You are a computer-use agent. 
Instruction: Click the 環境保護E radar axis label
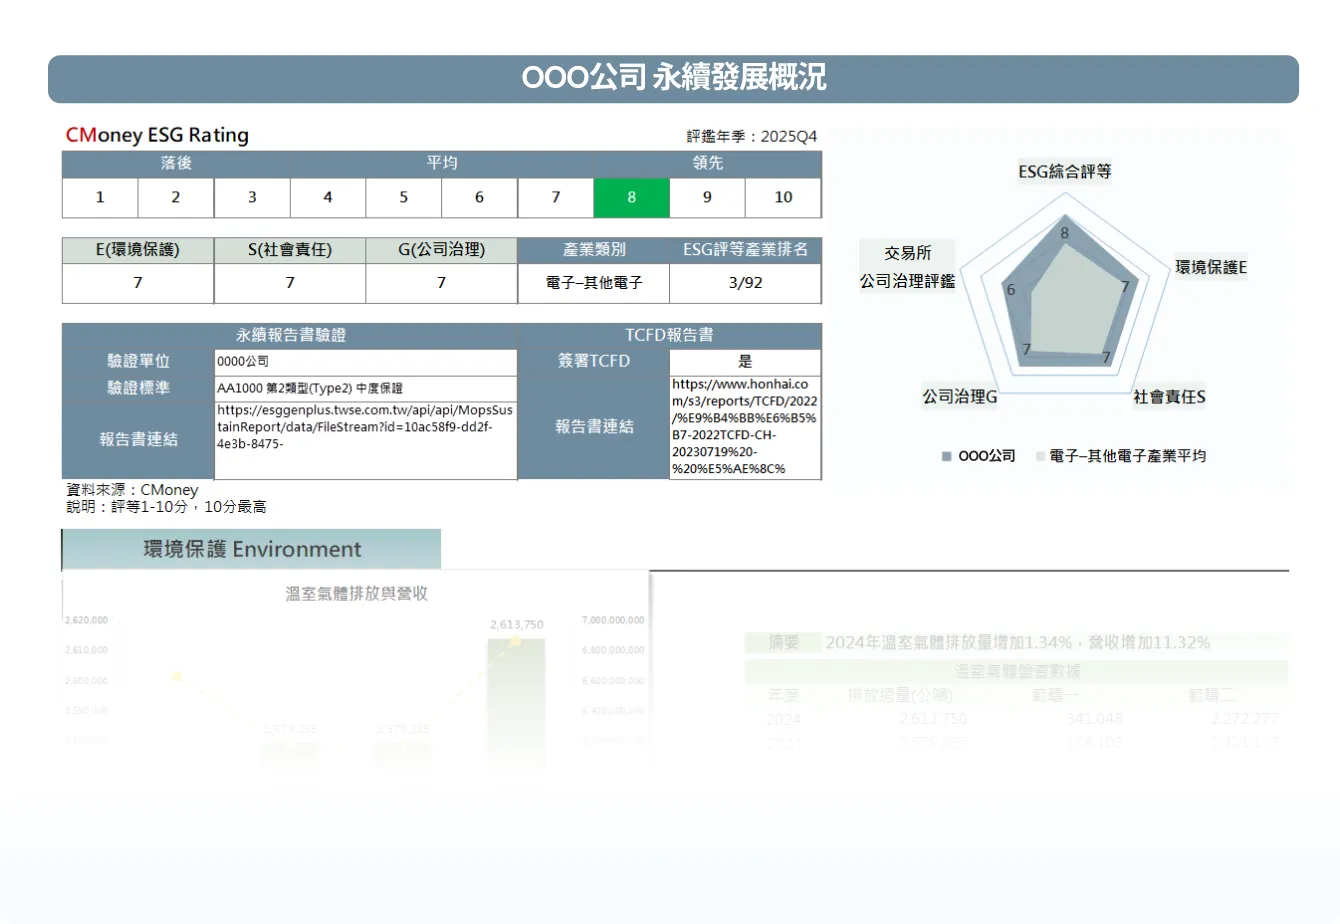click(x=1211, y=268)
